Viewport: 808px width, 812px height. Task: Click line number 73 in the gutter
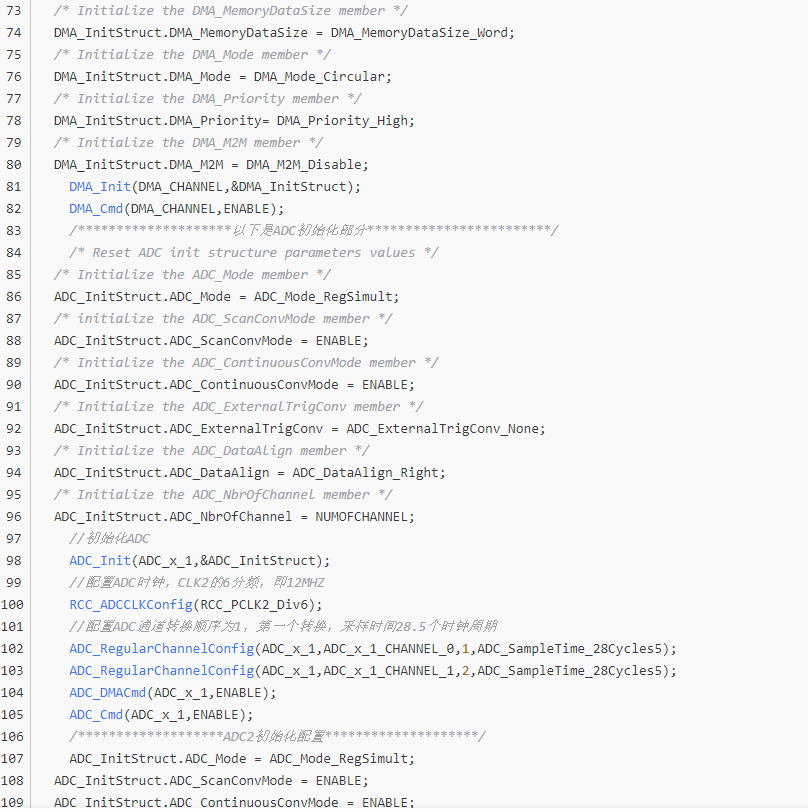[x=13, y=11]
